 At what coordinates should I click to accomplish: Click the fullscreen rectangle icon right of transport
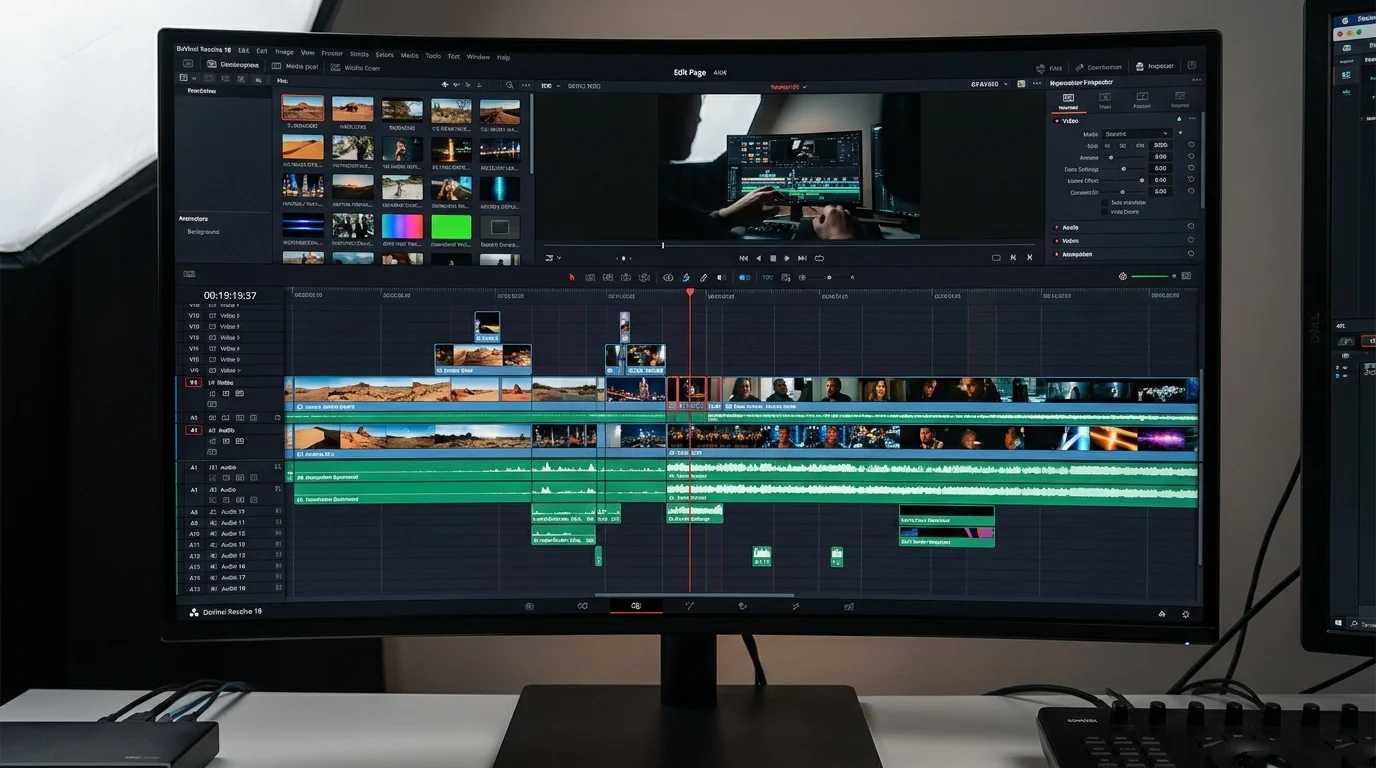pos(994,258)
